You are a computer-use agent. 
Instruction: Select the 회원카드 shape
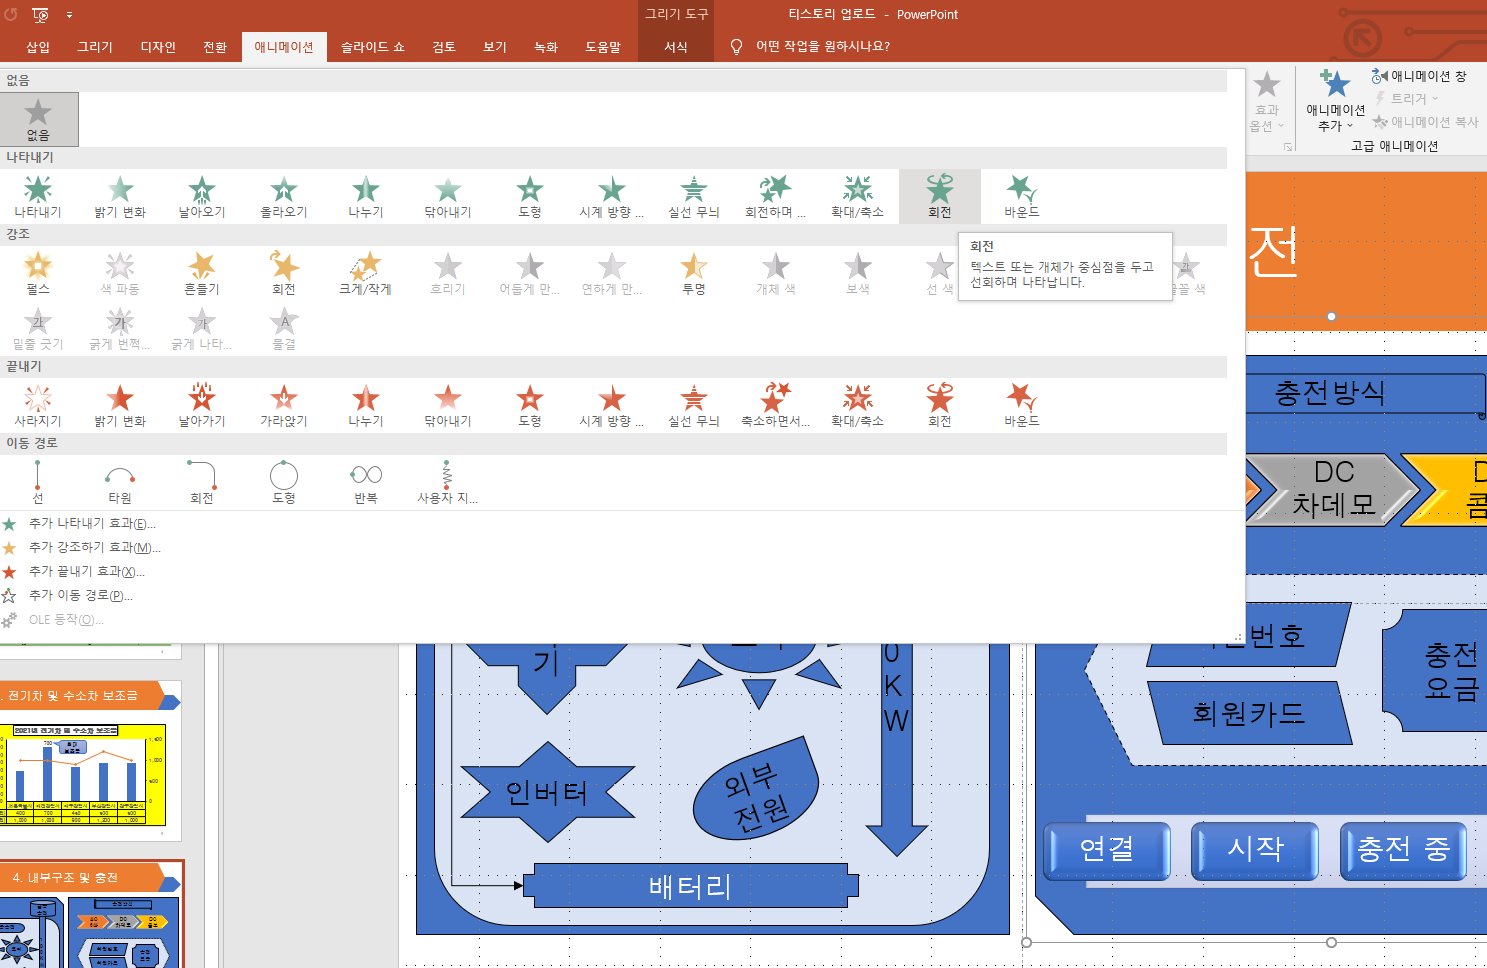coord(1249,713)
